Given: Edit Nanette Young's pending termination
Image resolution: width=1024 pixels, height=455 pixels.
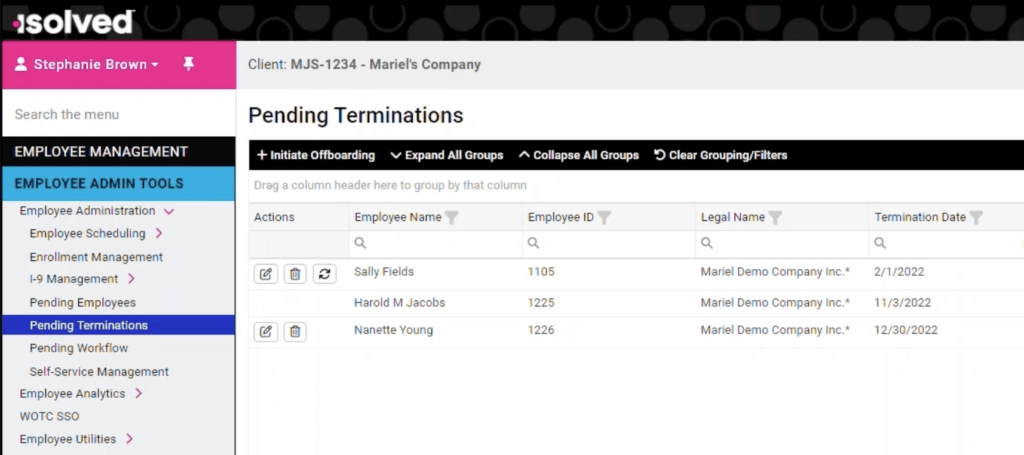Looking at the screenshot, I should coord(266,332).
